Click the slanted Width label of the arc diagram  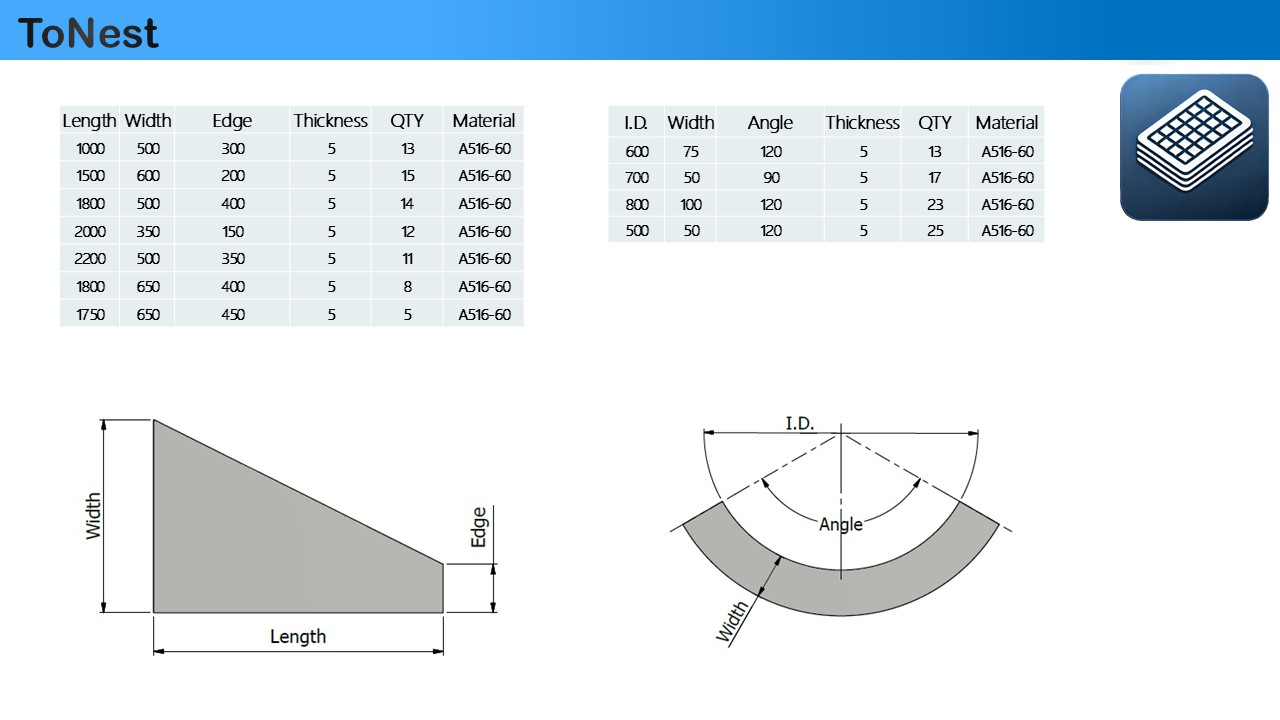(732, 621)
